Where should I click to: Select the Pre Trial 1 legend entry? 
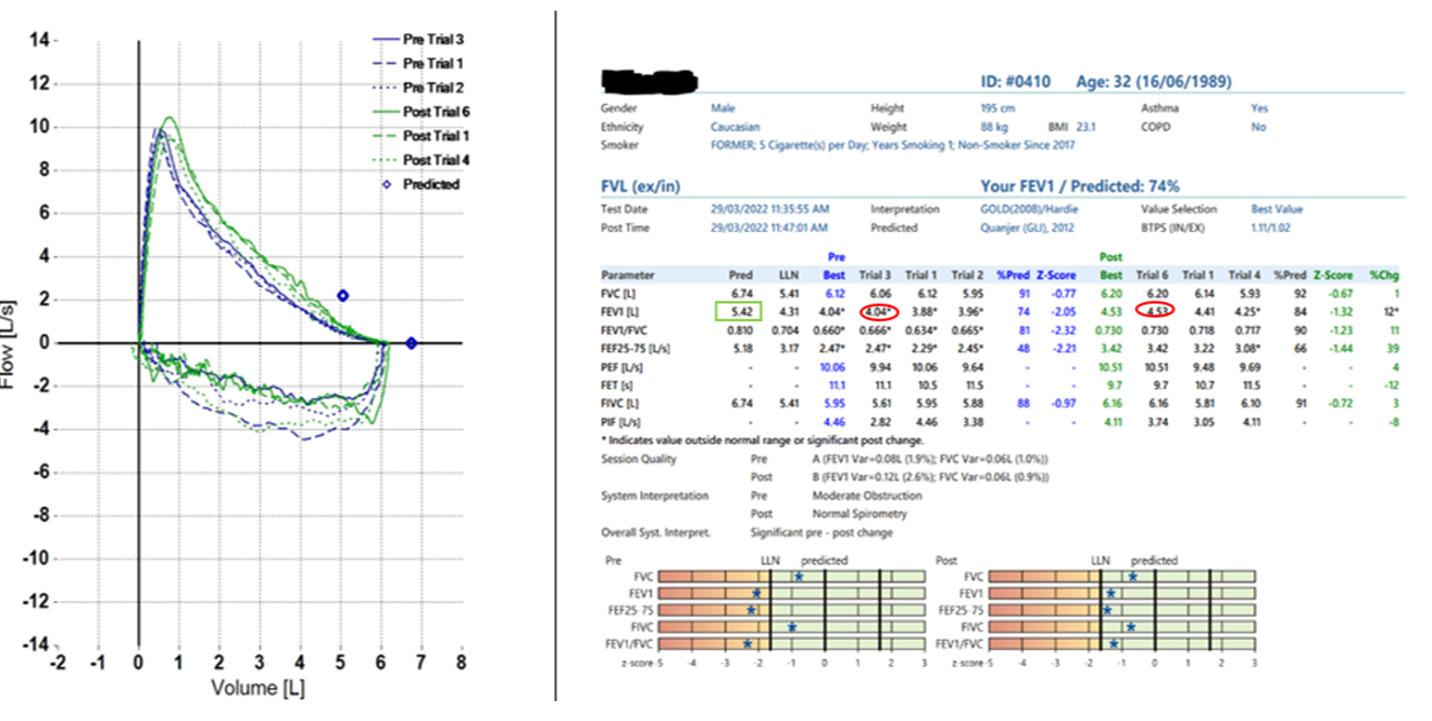(x=417, y=63)
